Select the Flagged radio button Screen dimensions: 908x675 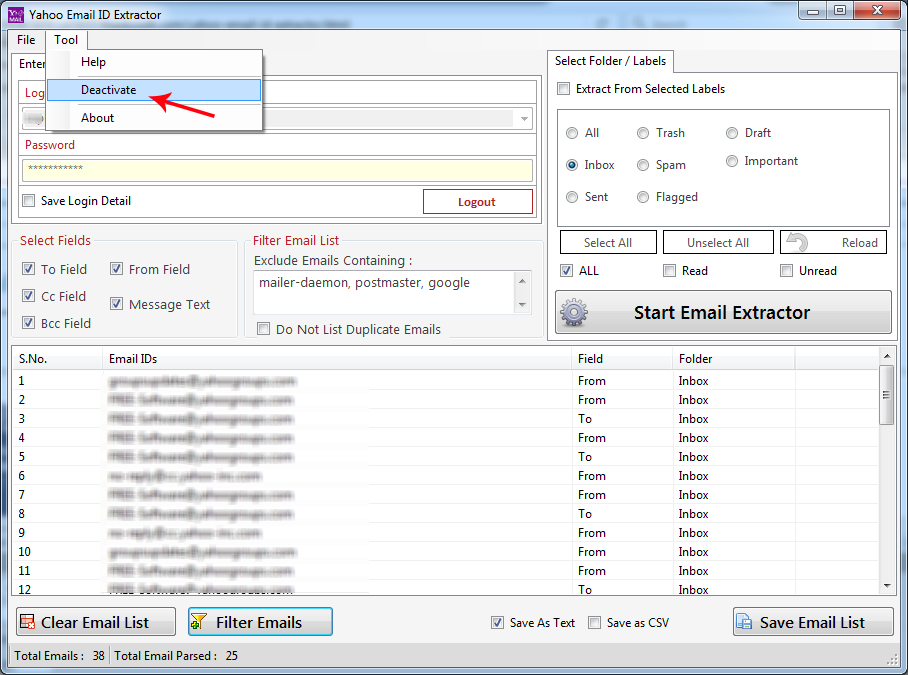643,197
